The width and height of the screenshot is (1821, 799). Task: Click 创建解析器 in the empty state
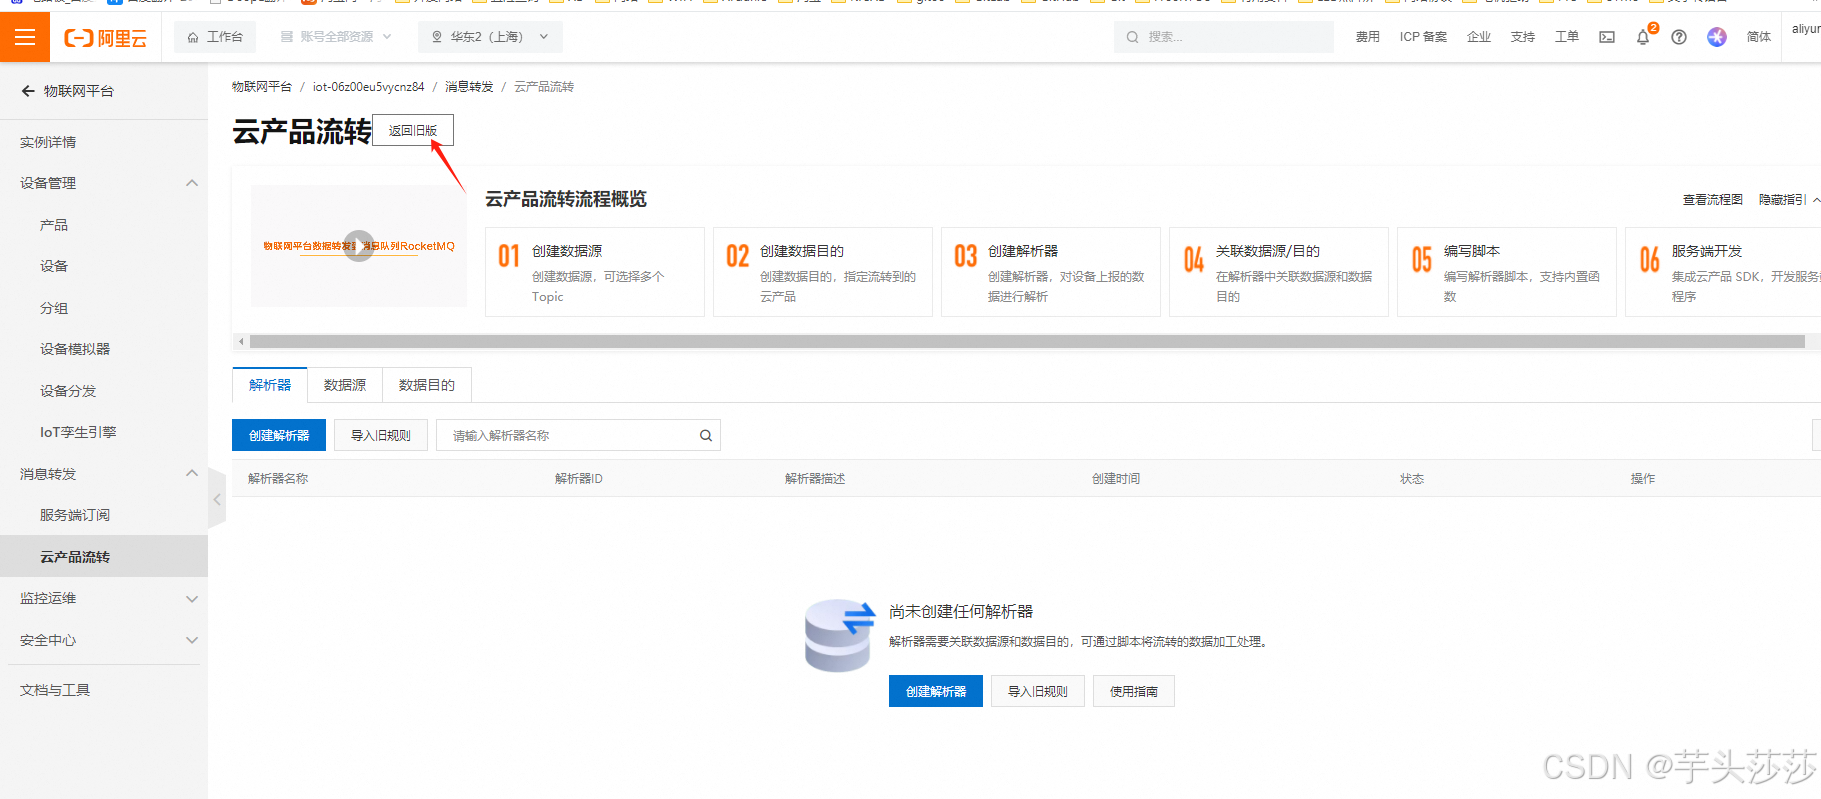936,691
